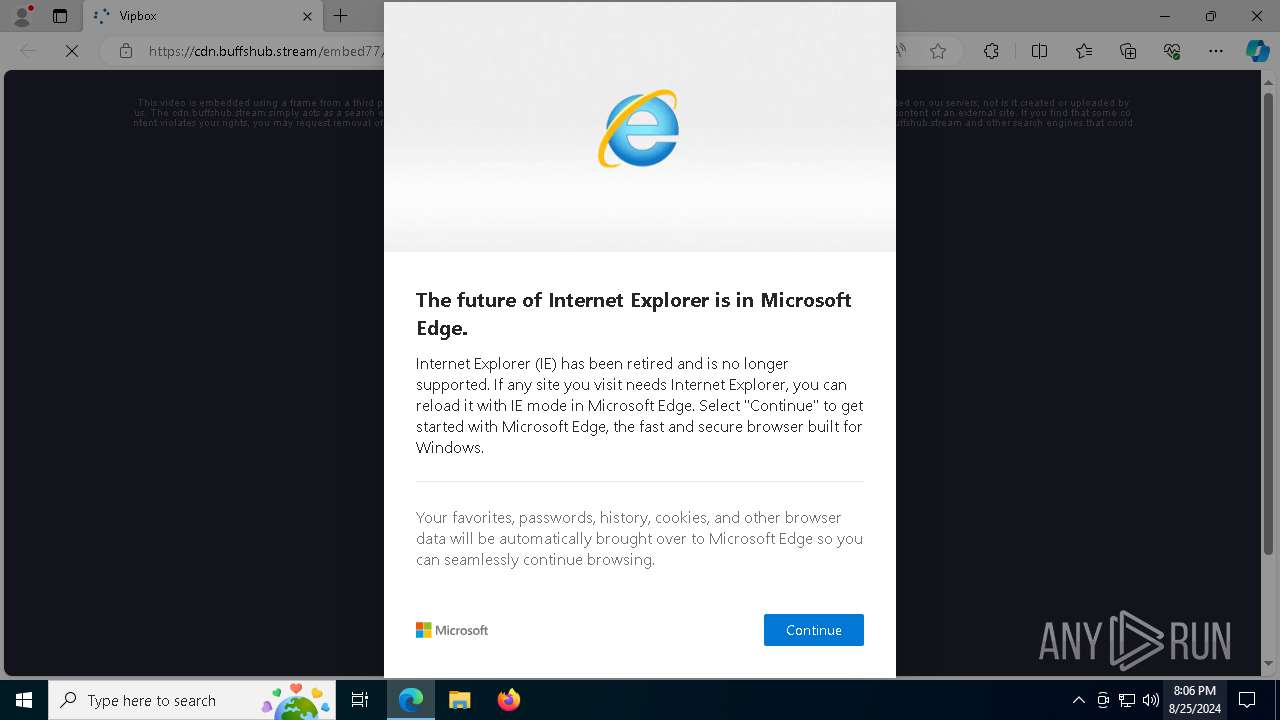The width and height of the screenshot is (1280, 720).
Task: Show hidden system tray icons
Action: tap(1078, 700)
